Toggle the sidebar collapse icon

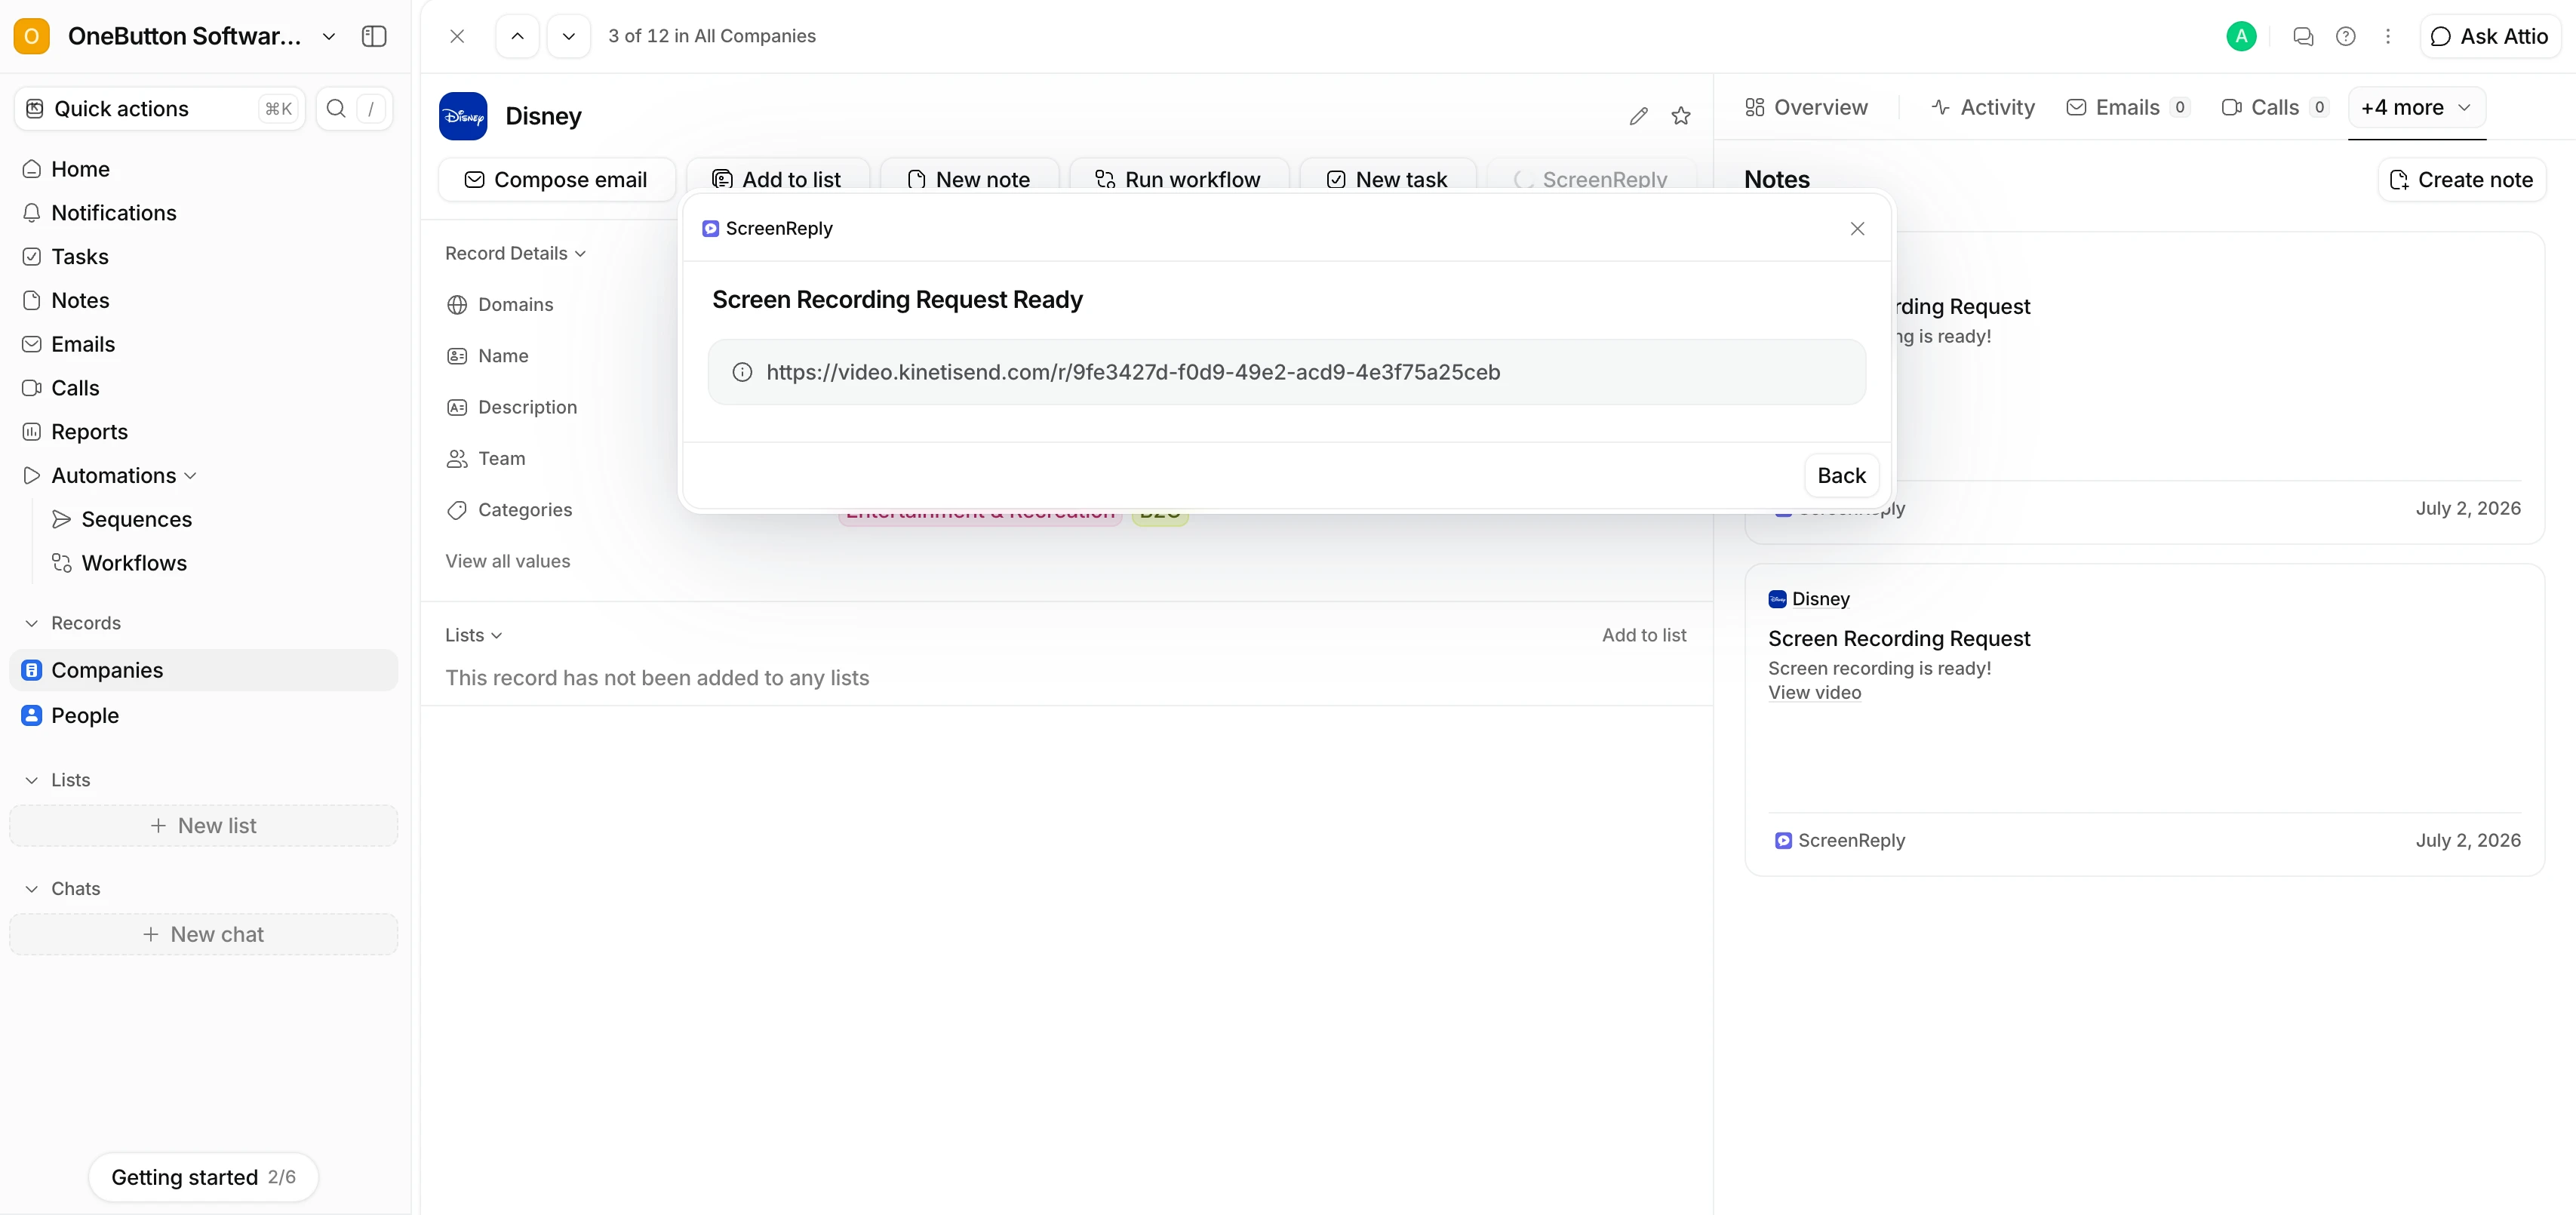click(374, 36)
